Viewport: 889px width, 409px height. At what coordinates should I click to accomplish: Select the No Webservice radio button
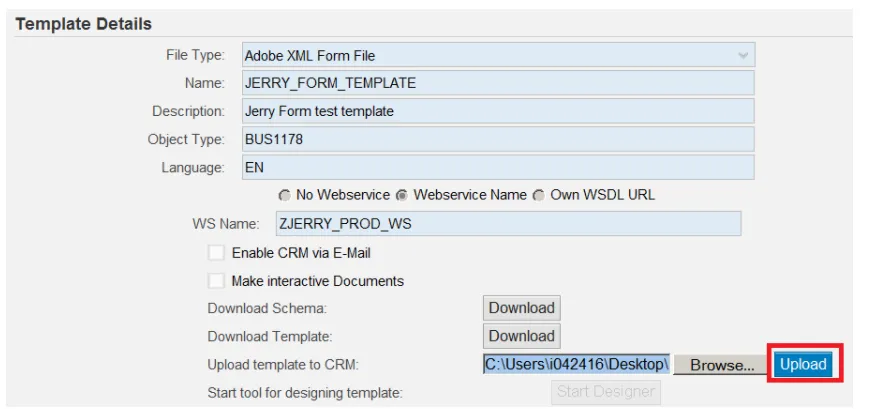(x=285, y=196)
